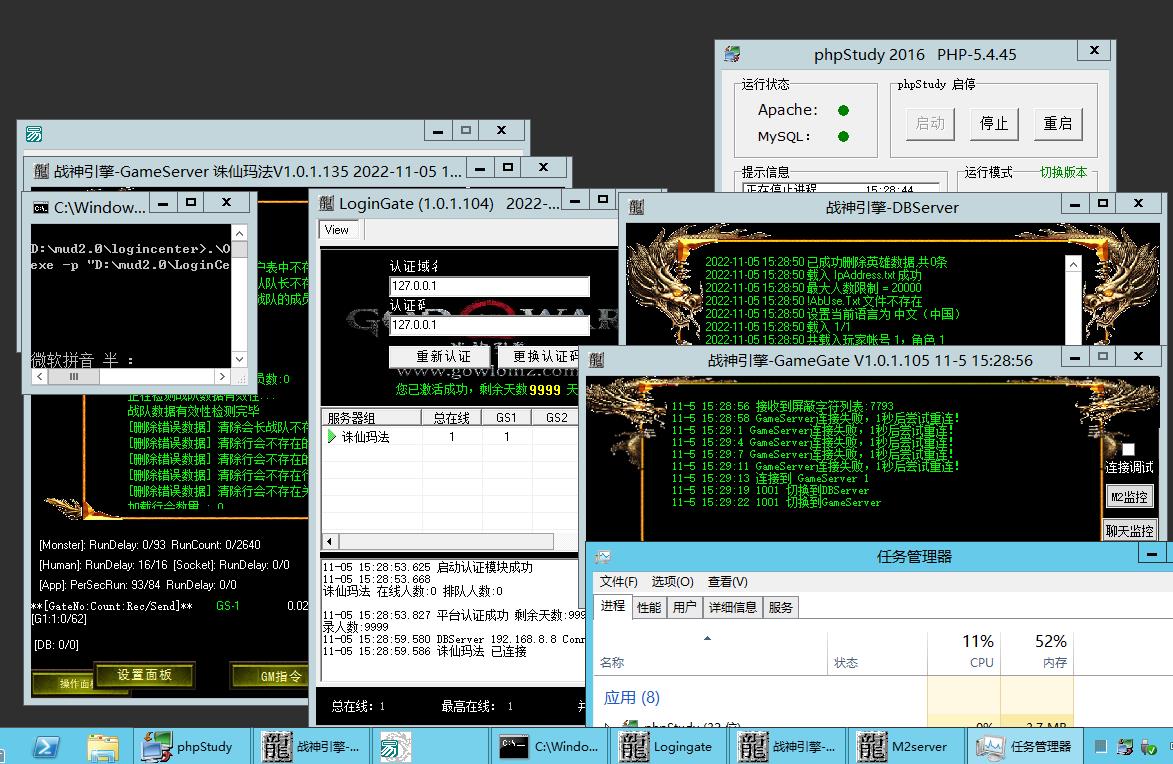
Task: Open 选项(O) menu in Task Manager
Action: click(x=673, y=581)
